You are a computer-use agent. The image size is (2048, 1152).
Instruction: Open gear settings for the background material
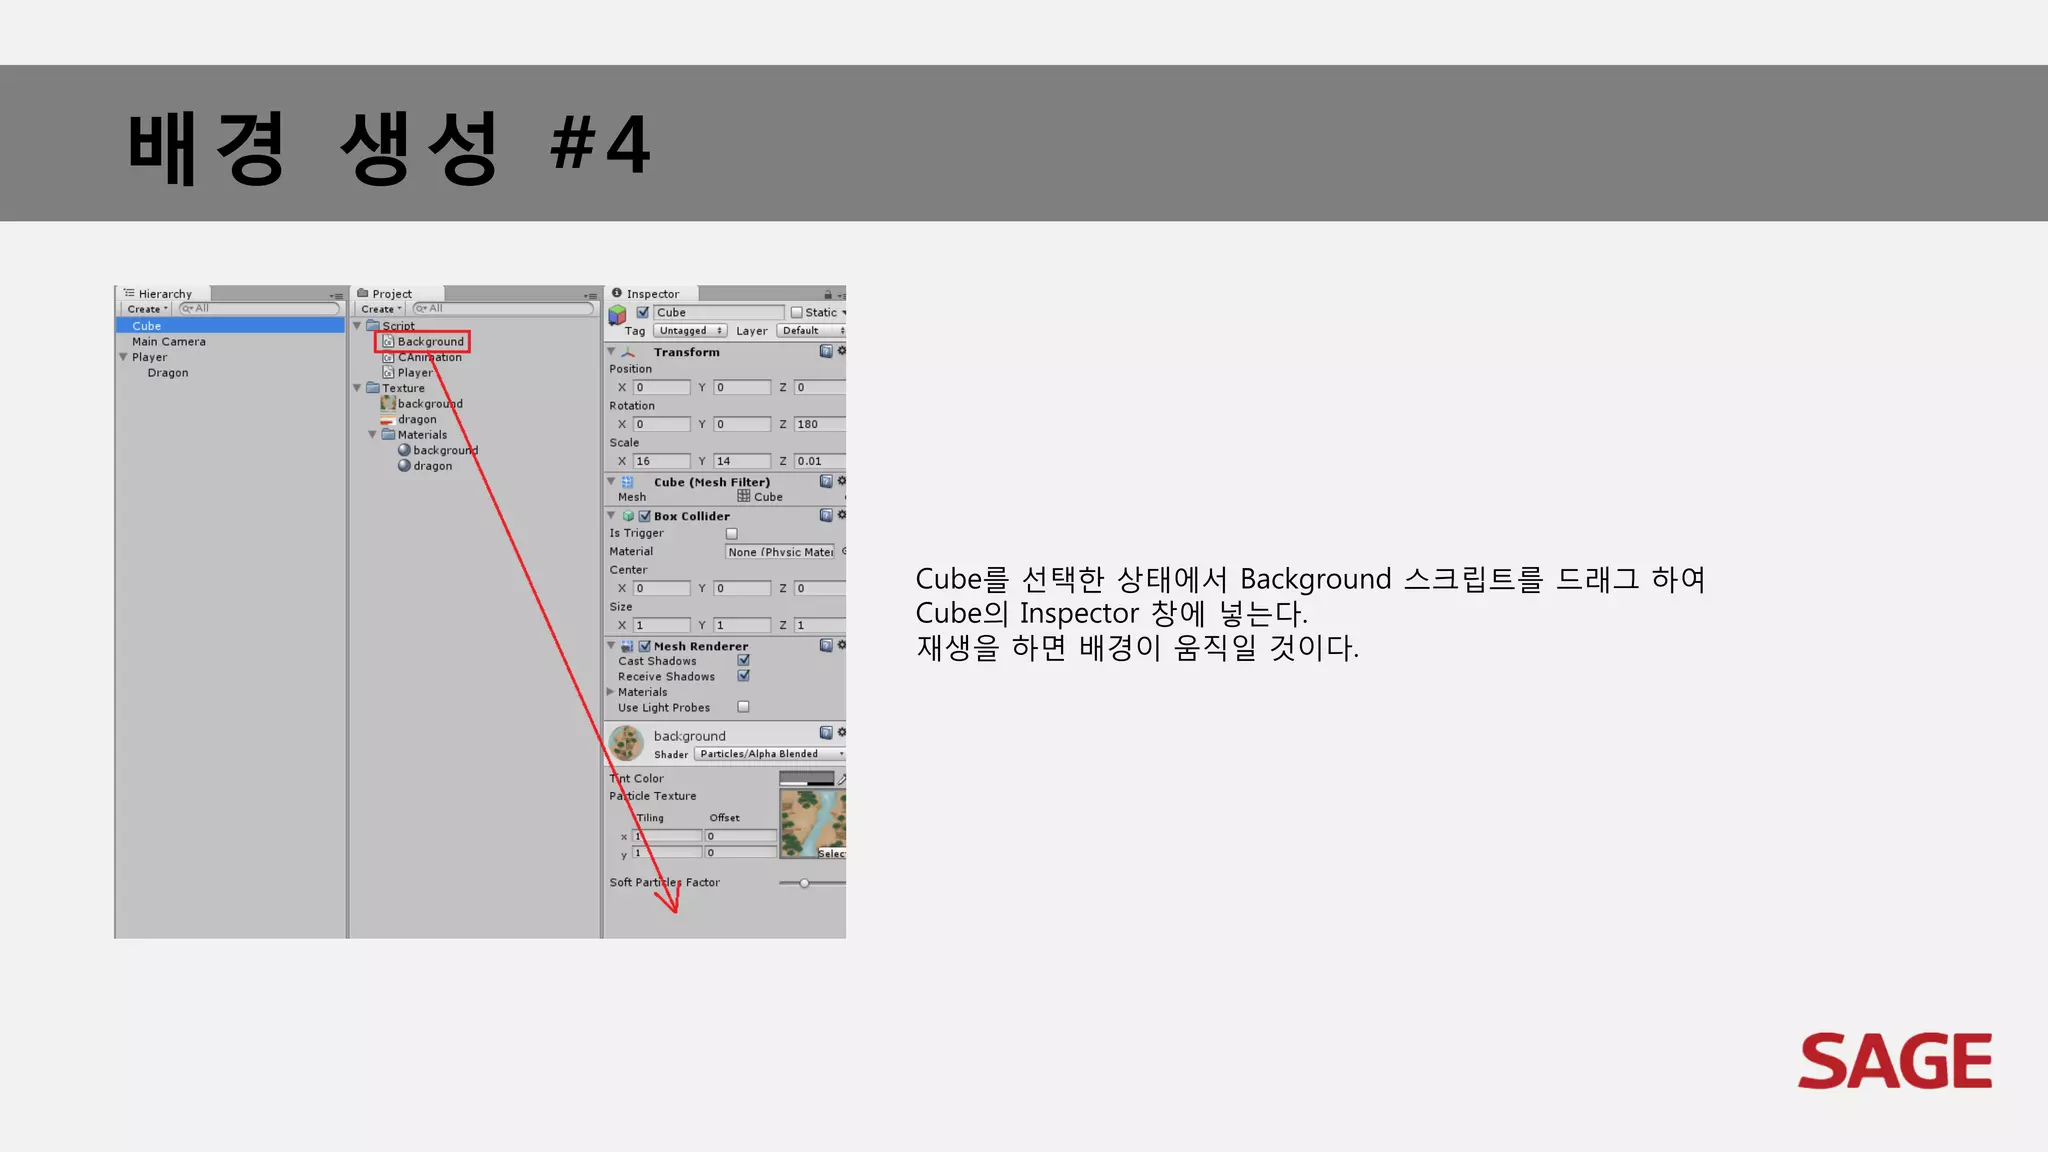pos(842,733)
